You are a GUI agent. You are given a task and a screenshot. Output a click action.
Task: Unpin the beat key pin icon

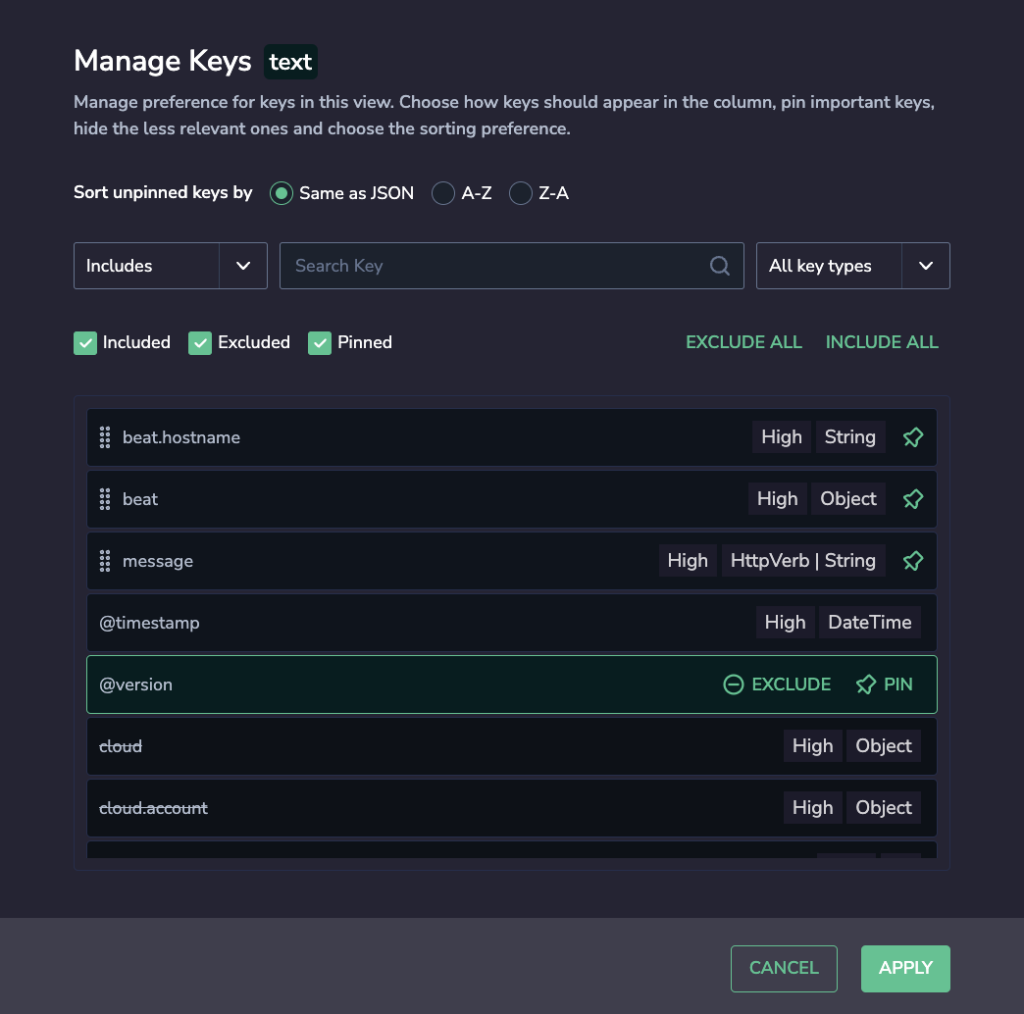click(912, 499)
